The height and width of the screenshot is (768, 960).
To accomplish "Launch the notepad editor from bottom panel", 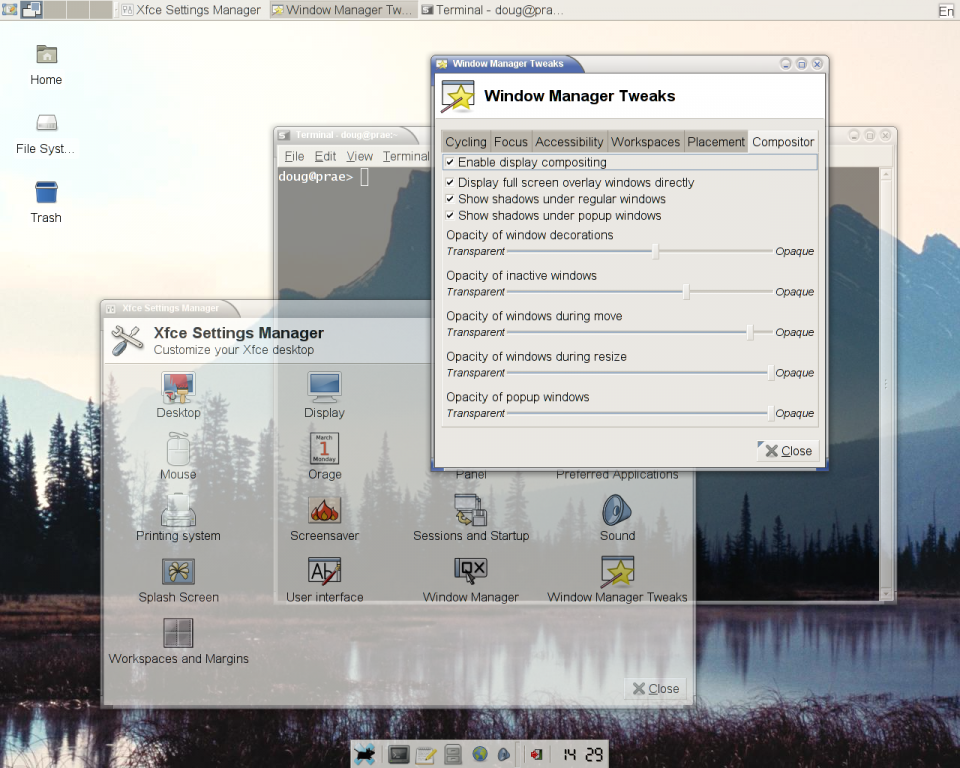I will (426, 755).
